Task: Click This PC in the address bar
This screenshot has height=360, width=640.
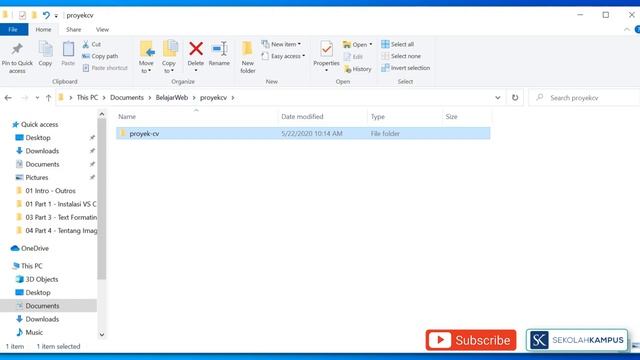Action: [x=87, y=98]
